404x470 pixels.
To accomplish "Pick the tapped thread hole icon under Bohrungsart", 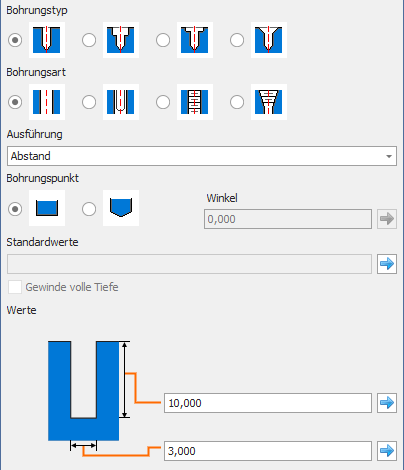I will [x=195, y=102].
